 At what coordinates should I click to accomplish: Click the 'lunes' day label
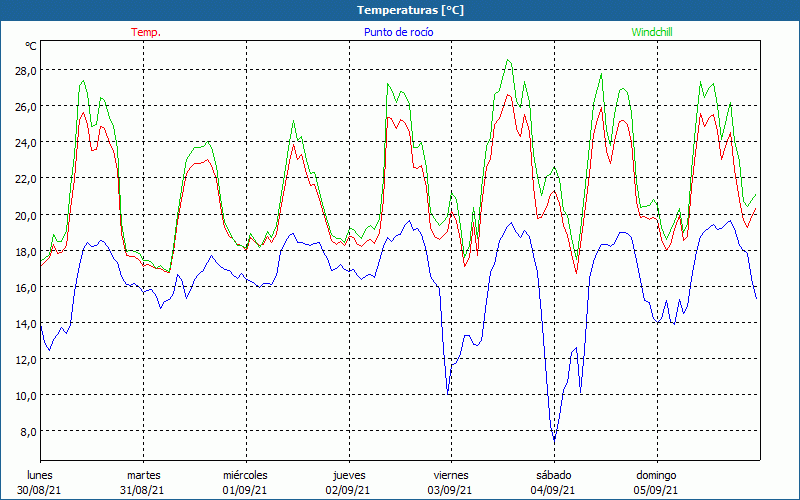click(40, 475)
